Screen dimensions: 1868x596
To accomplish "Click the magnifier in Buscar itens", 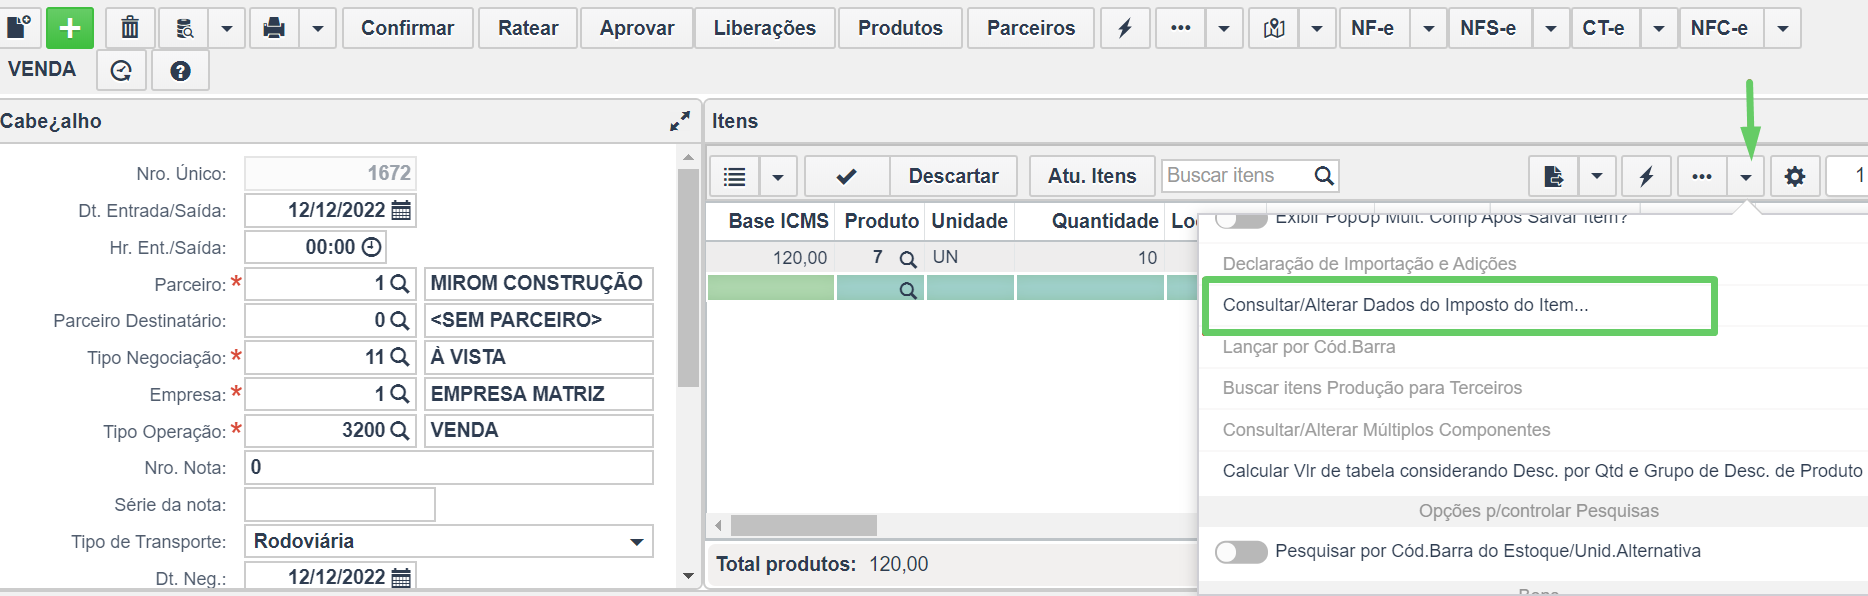I will (x=1324, y=176).
